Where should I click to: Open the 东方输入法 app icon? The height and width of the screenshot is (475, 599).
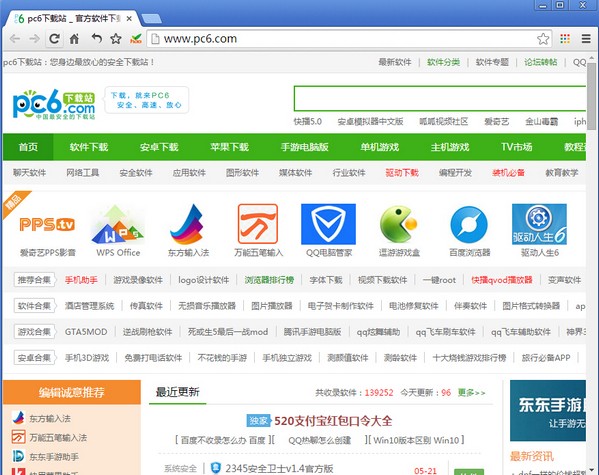coord(187,224)
